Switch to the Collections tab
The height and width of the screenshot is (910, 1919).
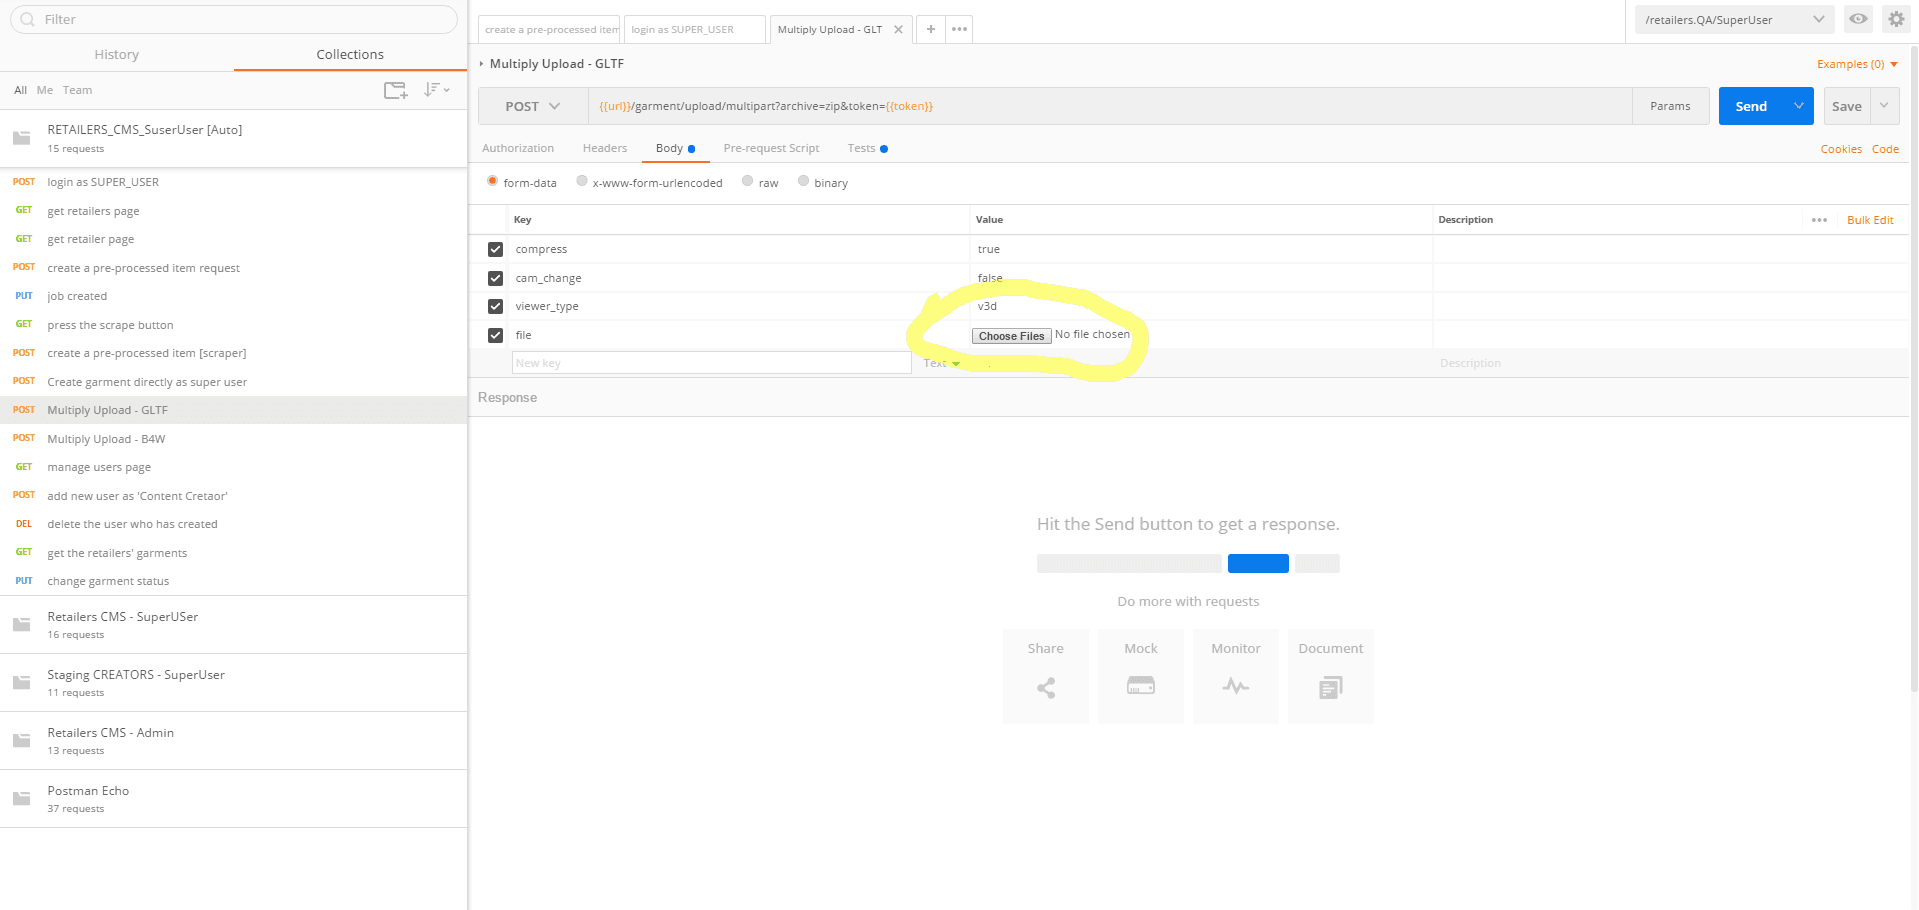pyautogui.click(x=350, y=54)
